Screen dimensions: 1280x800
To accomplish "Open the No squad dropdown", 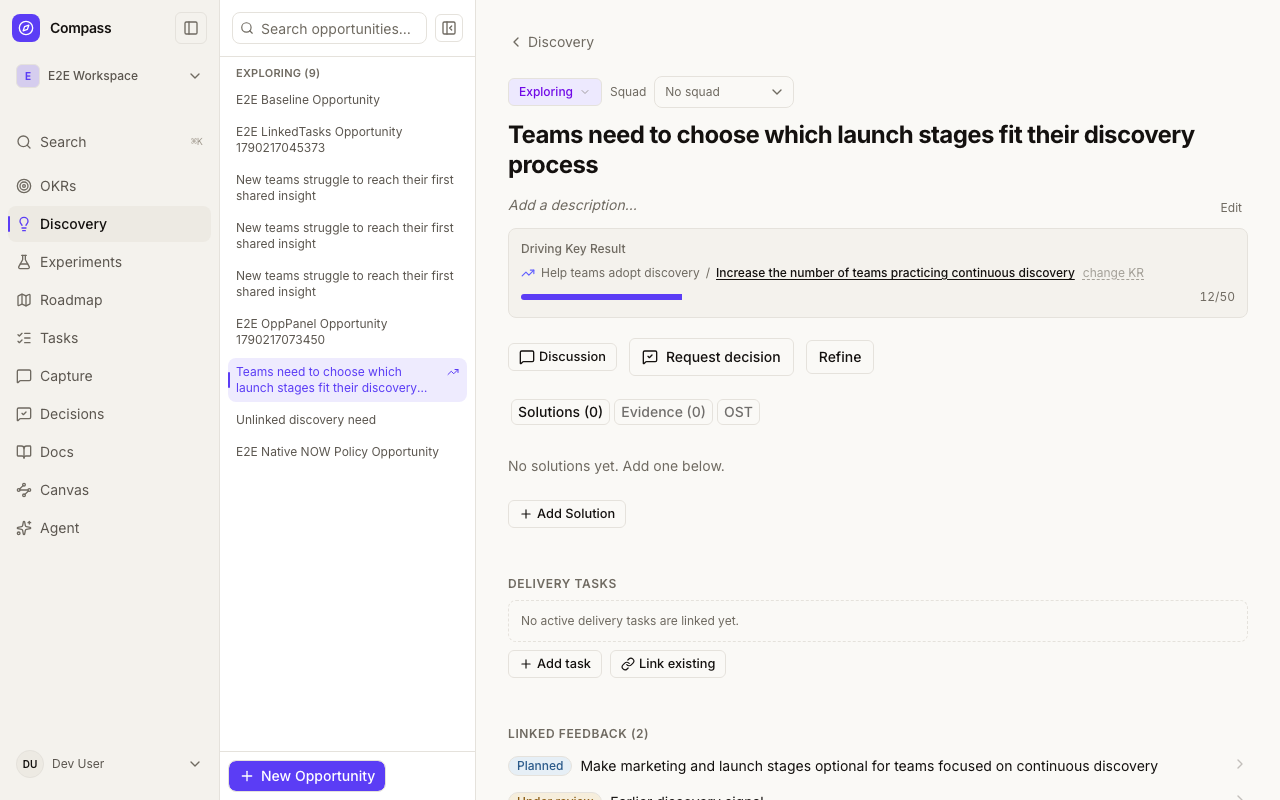I will point(724,92).
